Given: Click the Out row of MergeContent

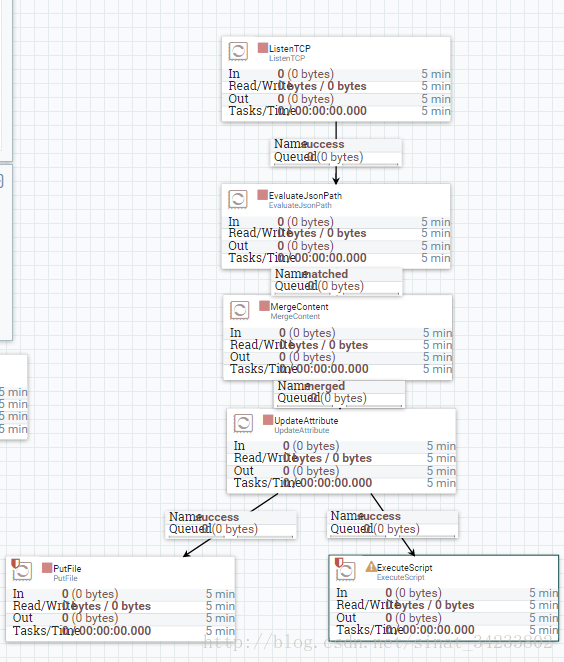Looking at the screenshot, I should [x=338, y=357].
